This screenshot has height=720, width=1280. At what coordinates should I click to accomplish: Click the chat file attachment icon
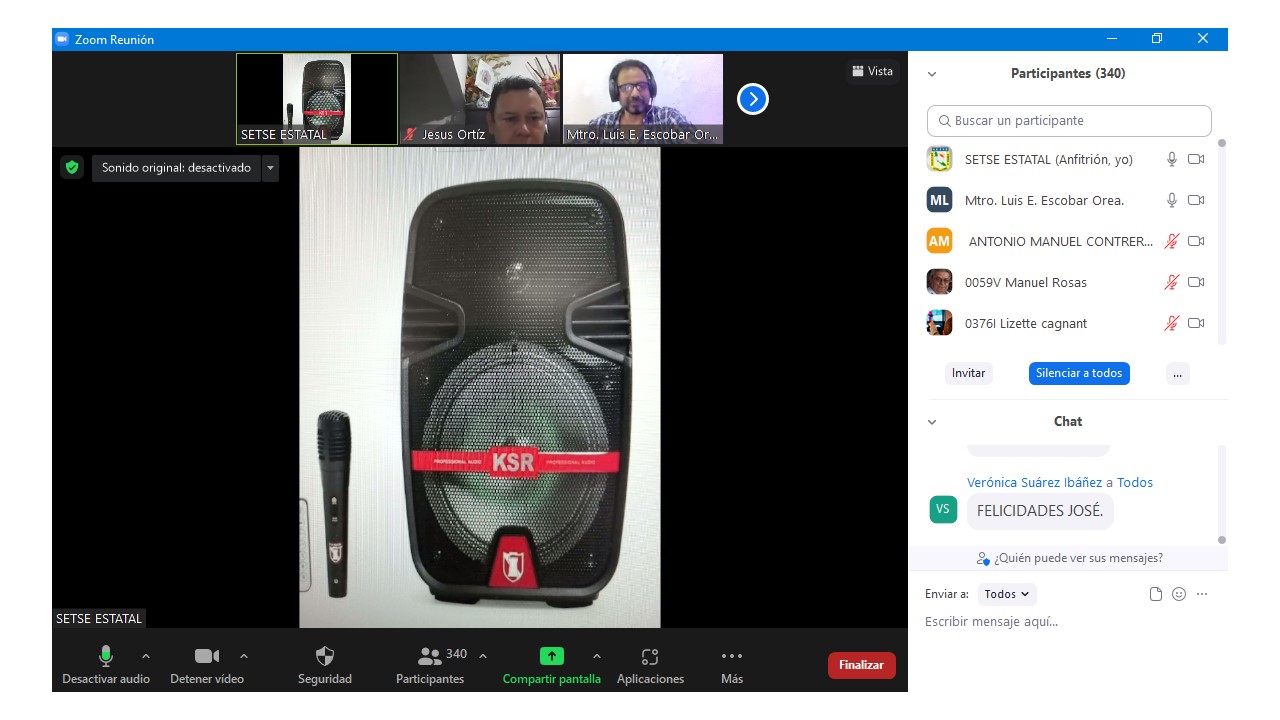pos(1156,594)
